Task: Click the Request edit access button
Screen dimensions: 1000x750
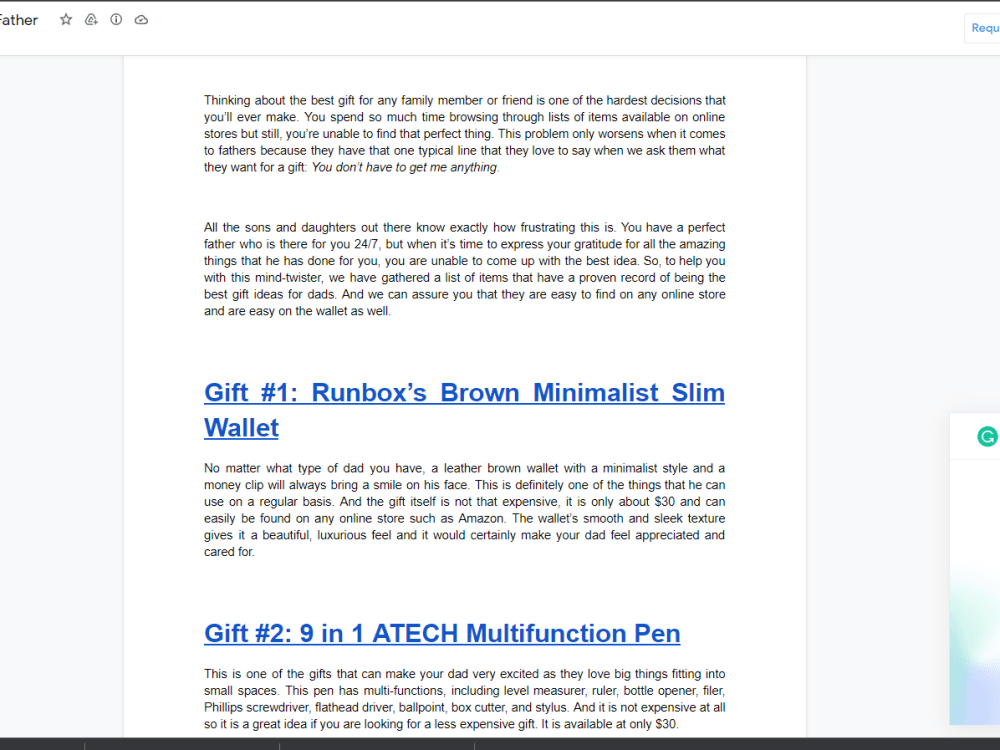Action: 983,28
